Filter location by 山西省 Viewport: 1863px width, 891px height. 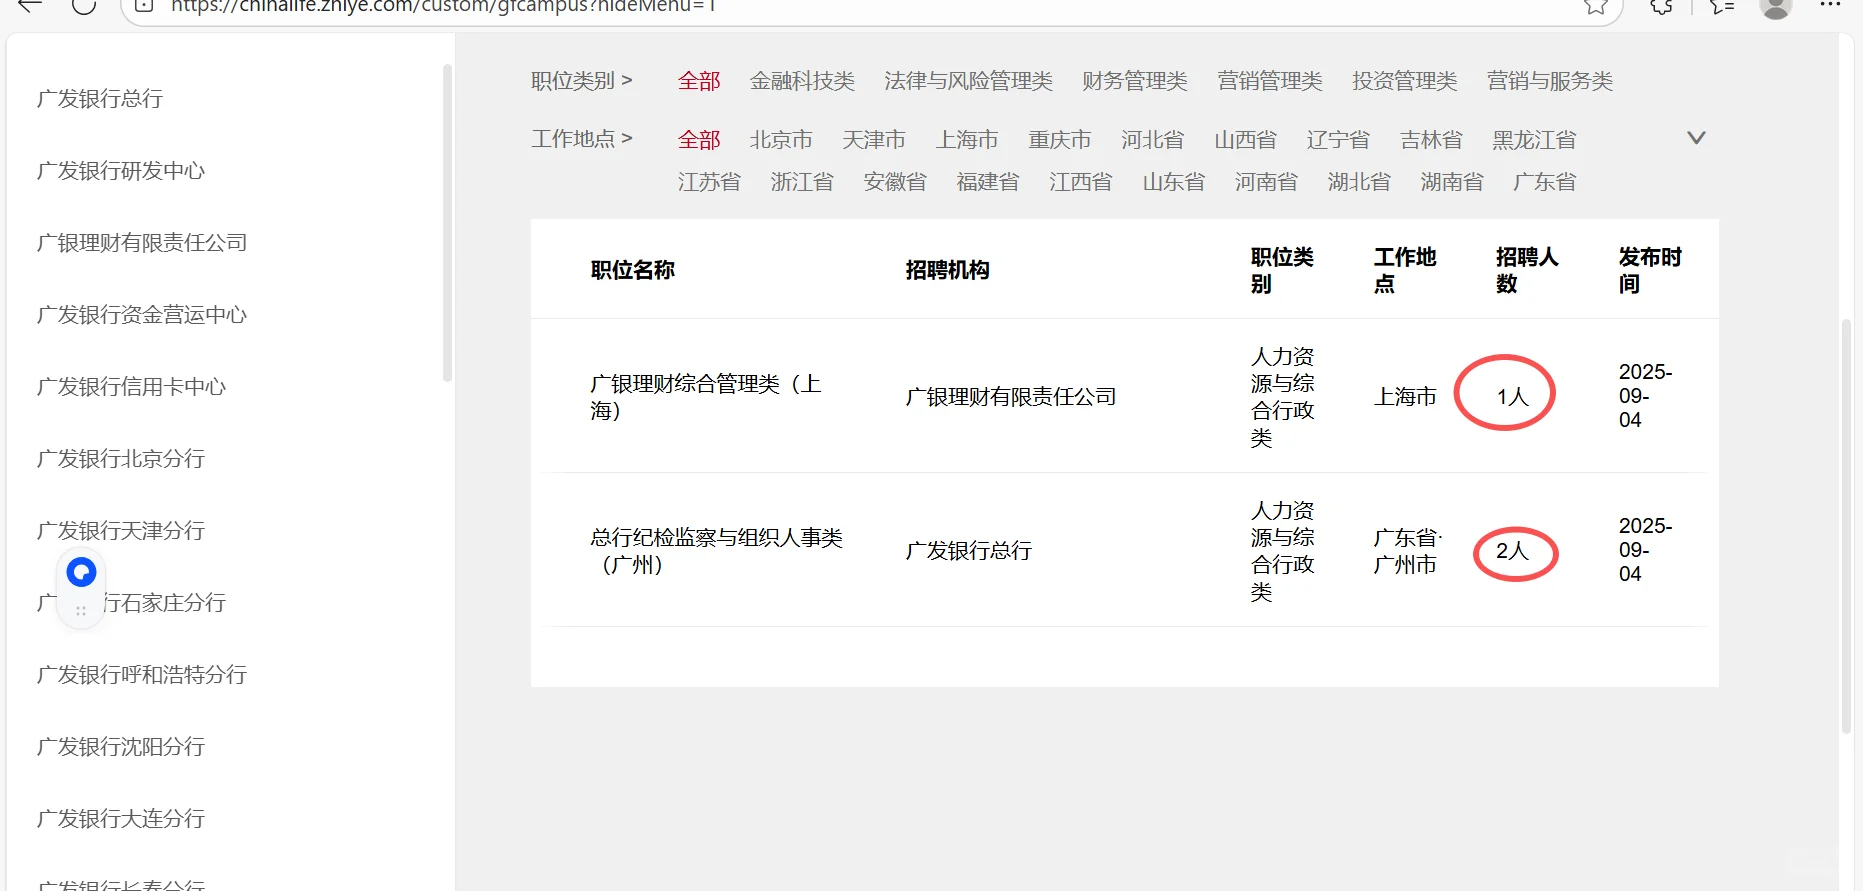tap(1246, 140)
